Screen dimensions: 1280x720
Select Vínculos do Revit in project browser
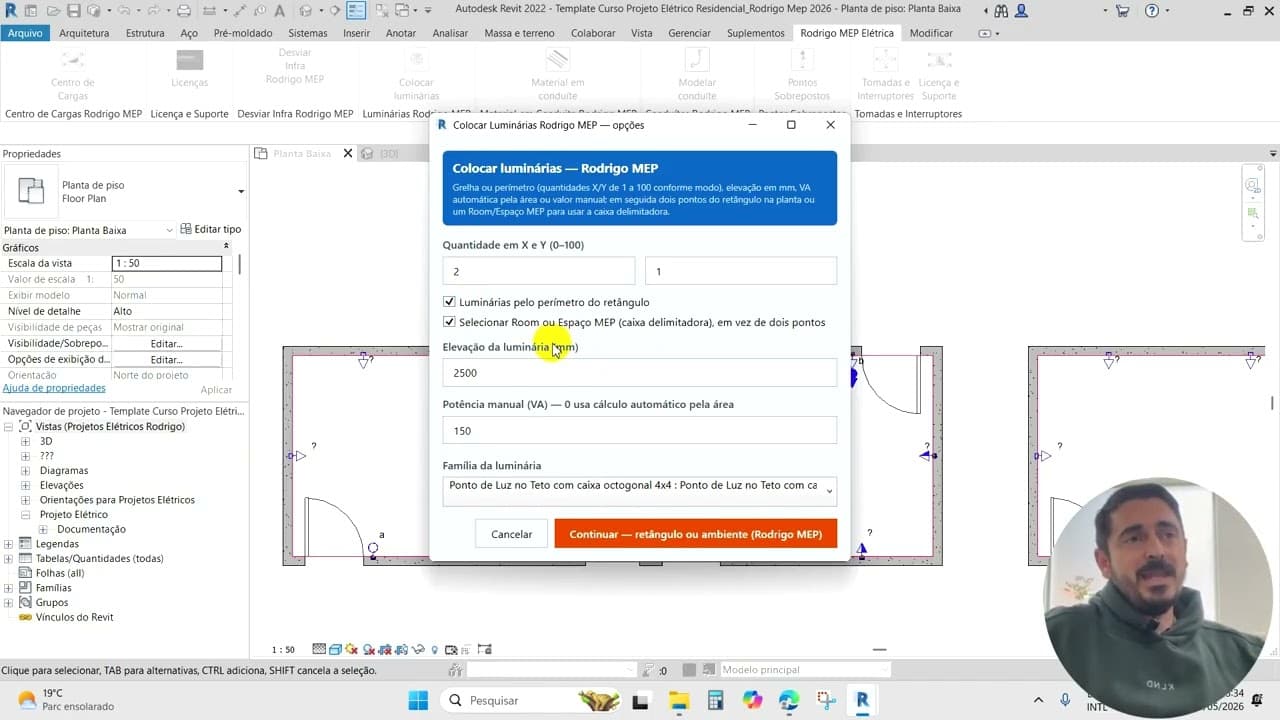coord(74,617)
